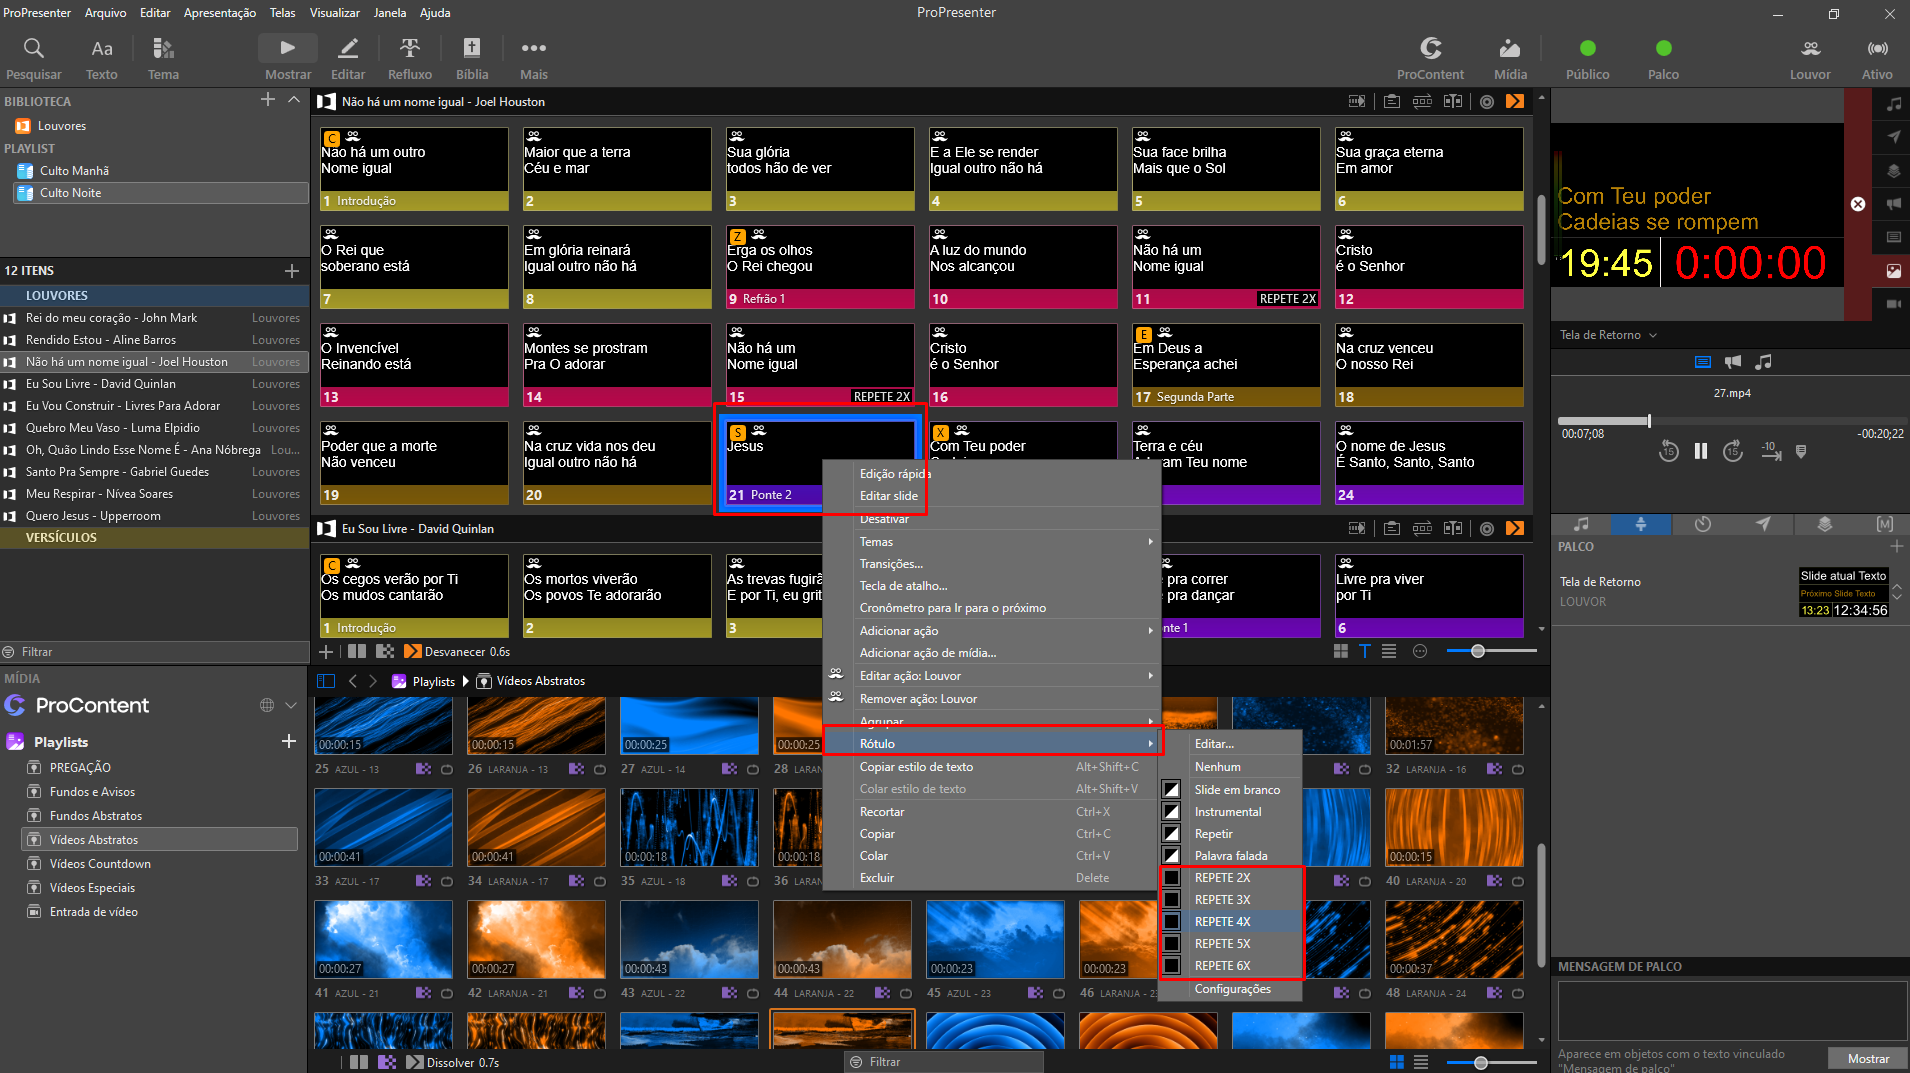
Task: Open the Apresentação menu
Action: [x=219, y=13]
